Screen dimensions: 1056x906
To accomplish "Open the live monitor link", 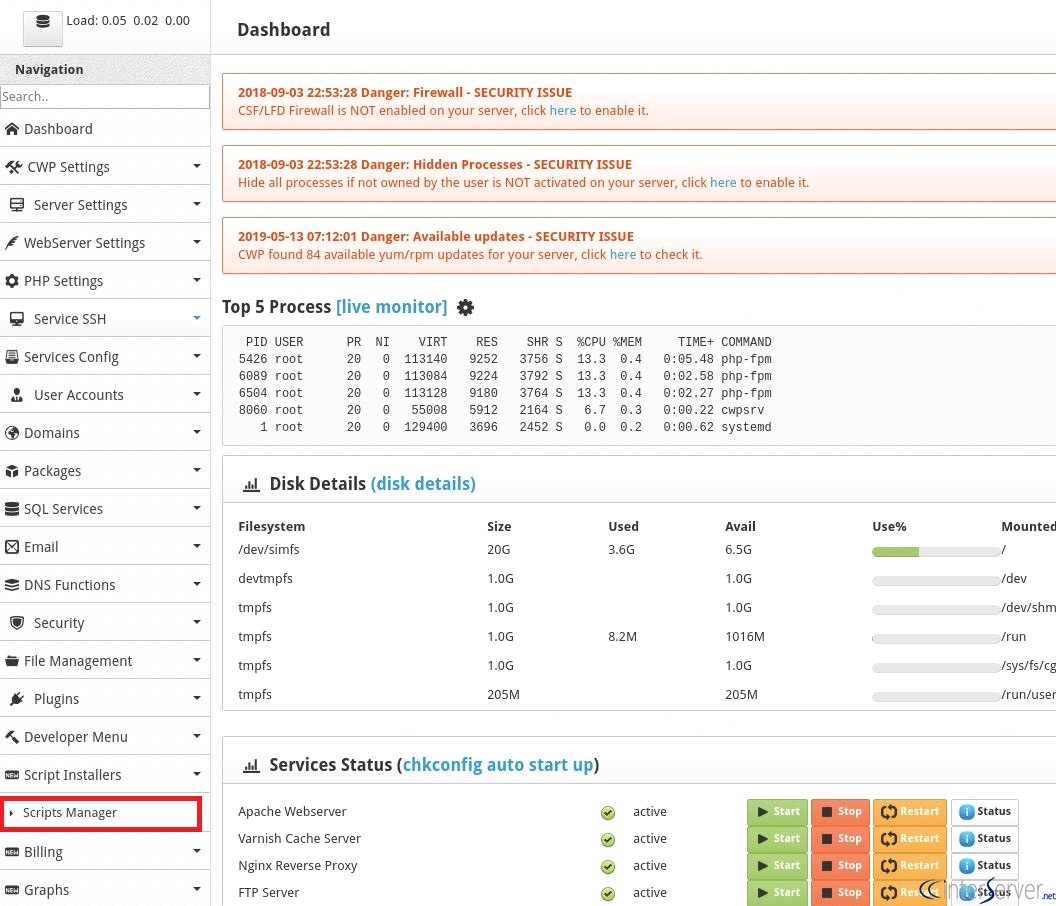I will (391, 307).
